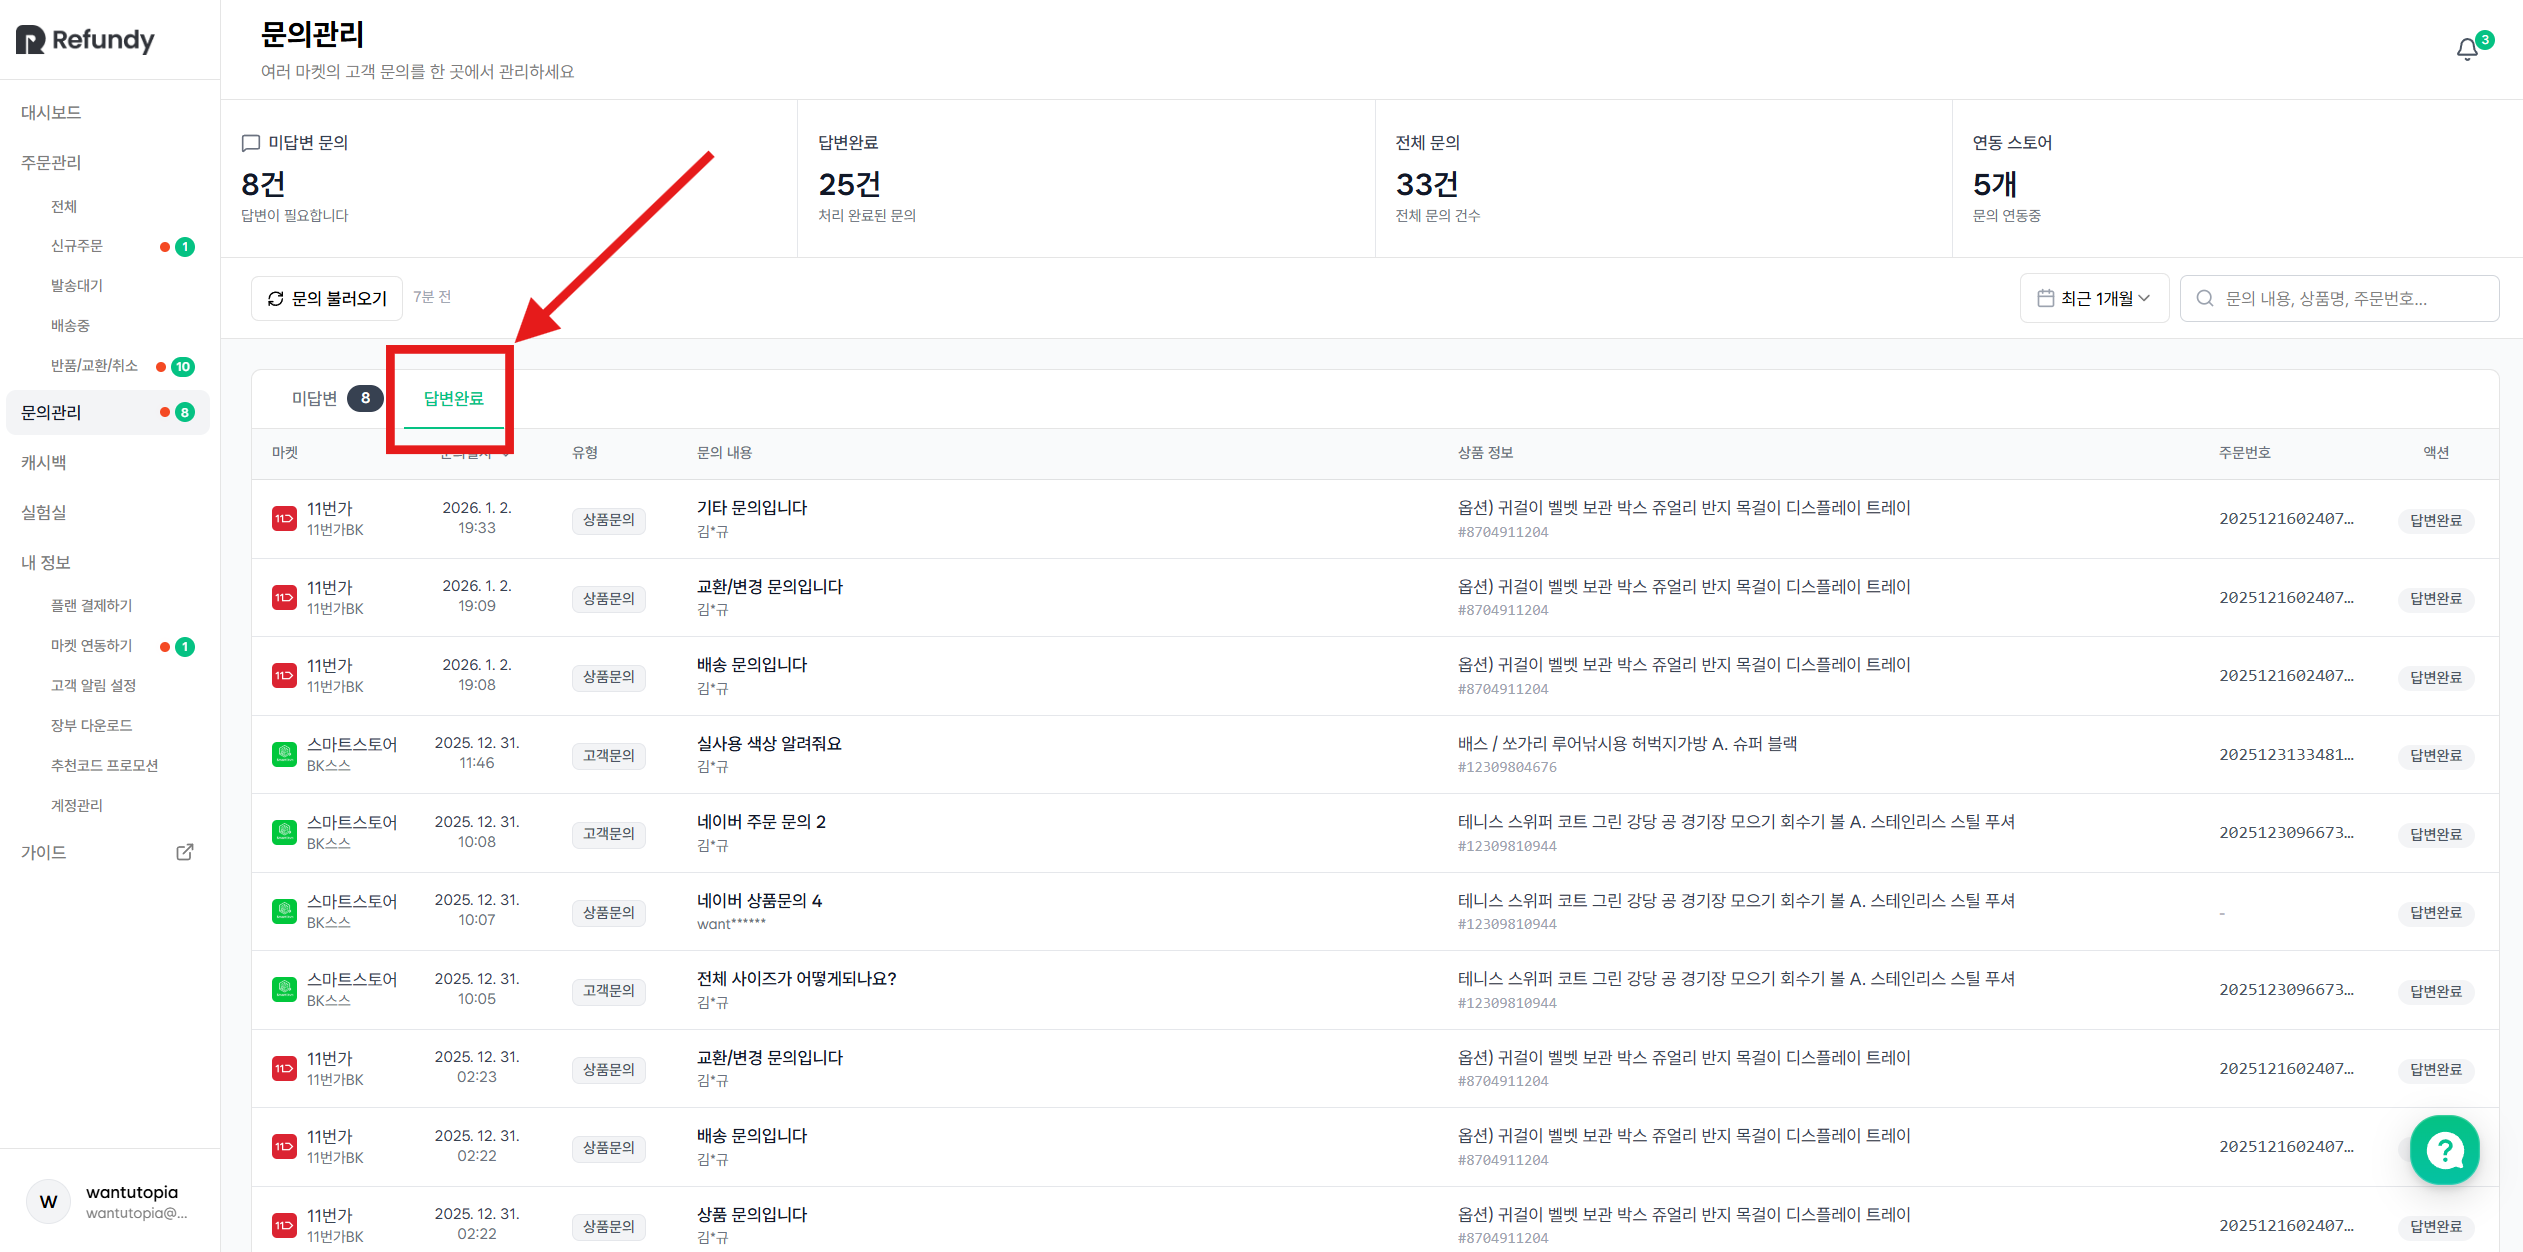Open the 기타 문의입니다 inquiry
The height and width of the screenshot is (1252, 2523).
tap(752, 508)
